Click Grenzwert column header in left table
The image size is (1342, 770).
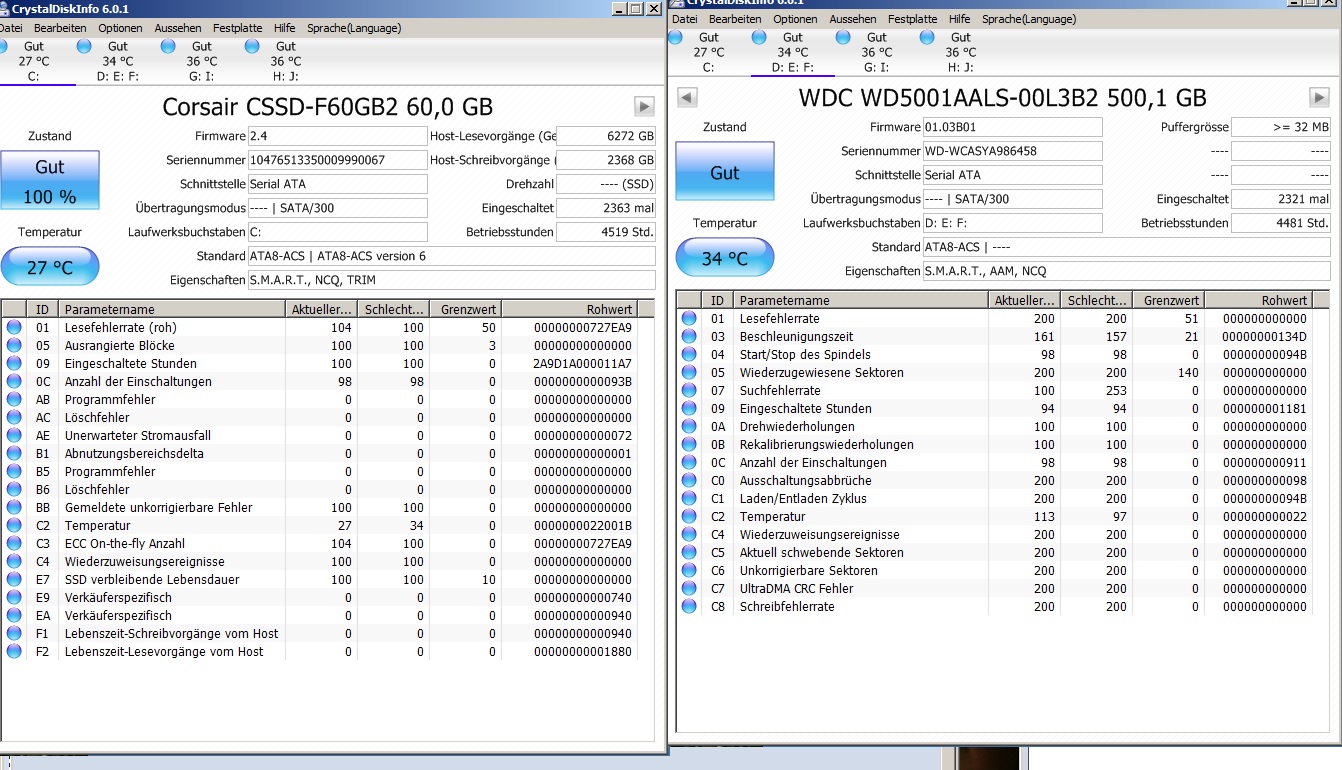click(x=464, y=309)
